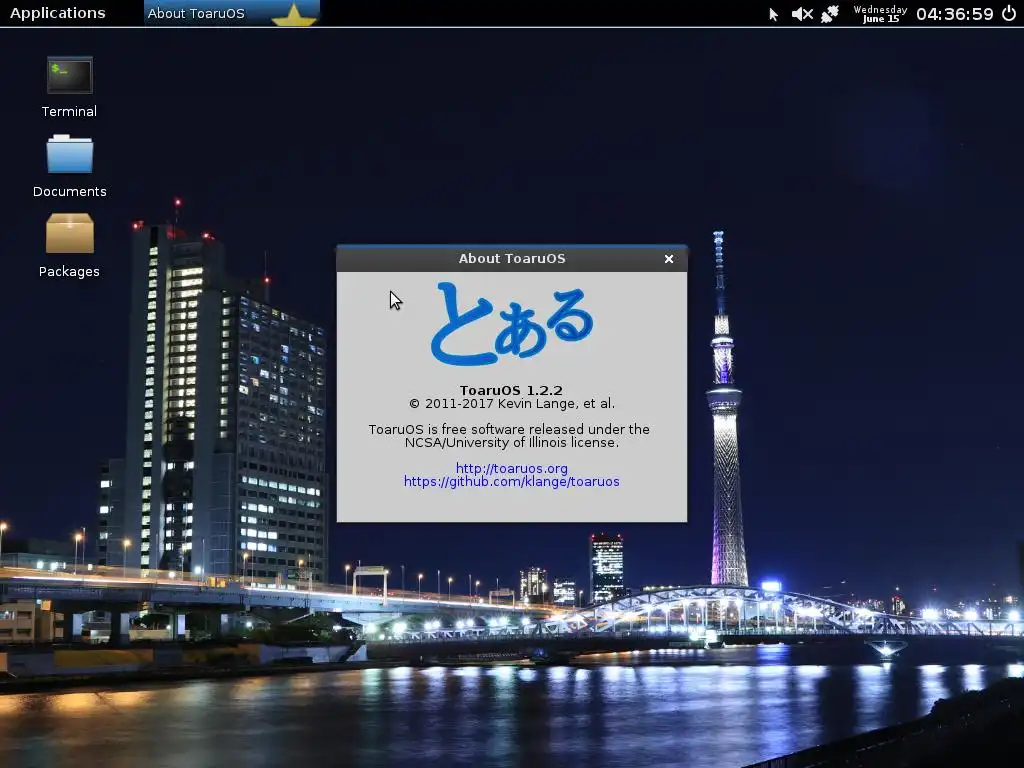Open the http://toaruos.org link

pyautogui.click(x=511, y=468)
